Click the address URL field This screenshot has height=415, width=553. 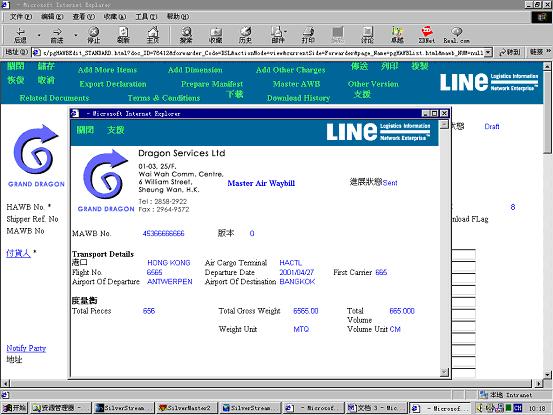click(263, 53)
